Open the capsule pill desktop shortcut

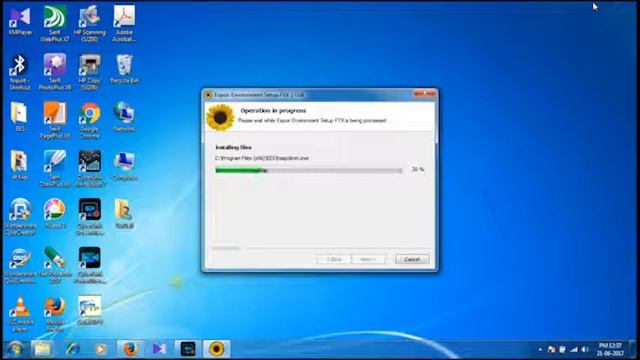click(55, 264)
